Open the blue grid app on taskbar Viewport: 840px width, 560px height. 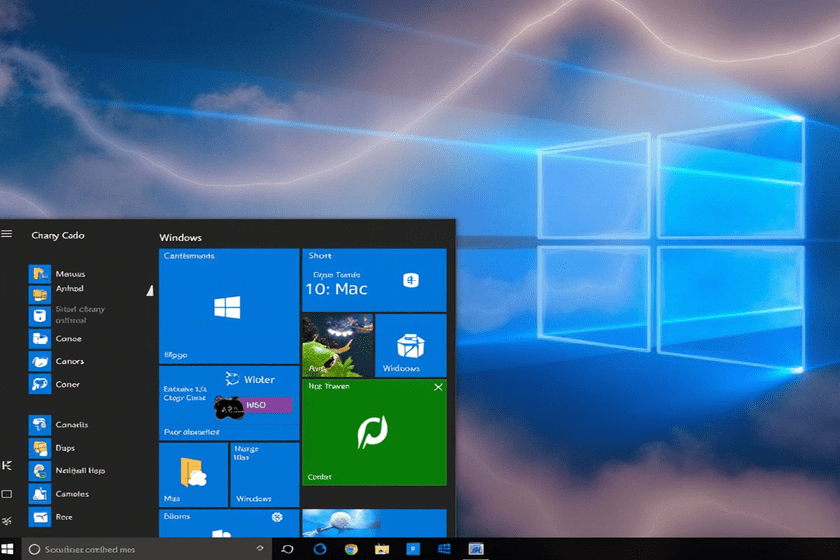[x=444, y=549]
